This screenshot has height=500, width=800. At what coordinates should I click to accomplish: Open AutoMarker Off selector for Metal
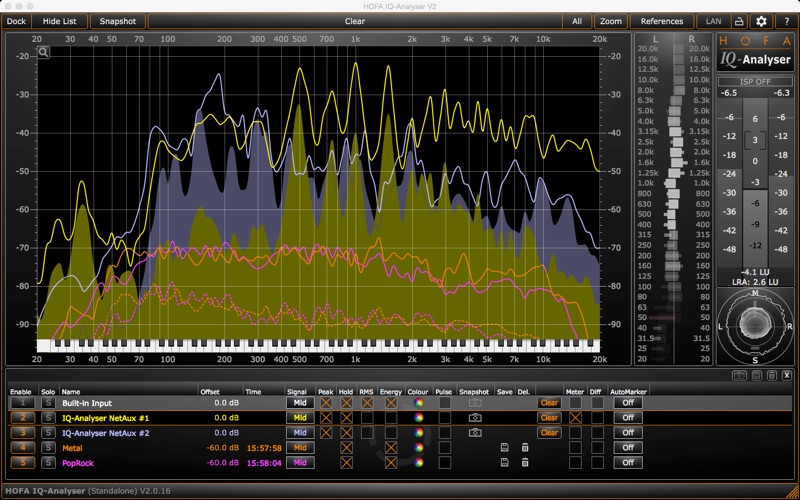coord(628,448)
